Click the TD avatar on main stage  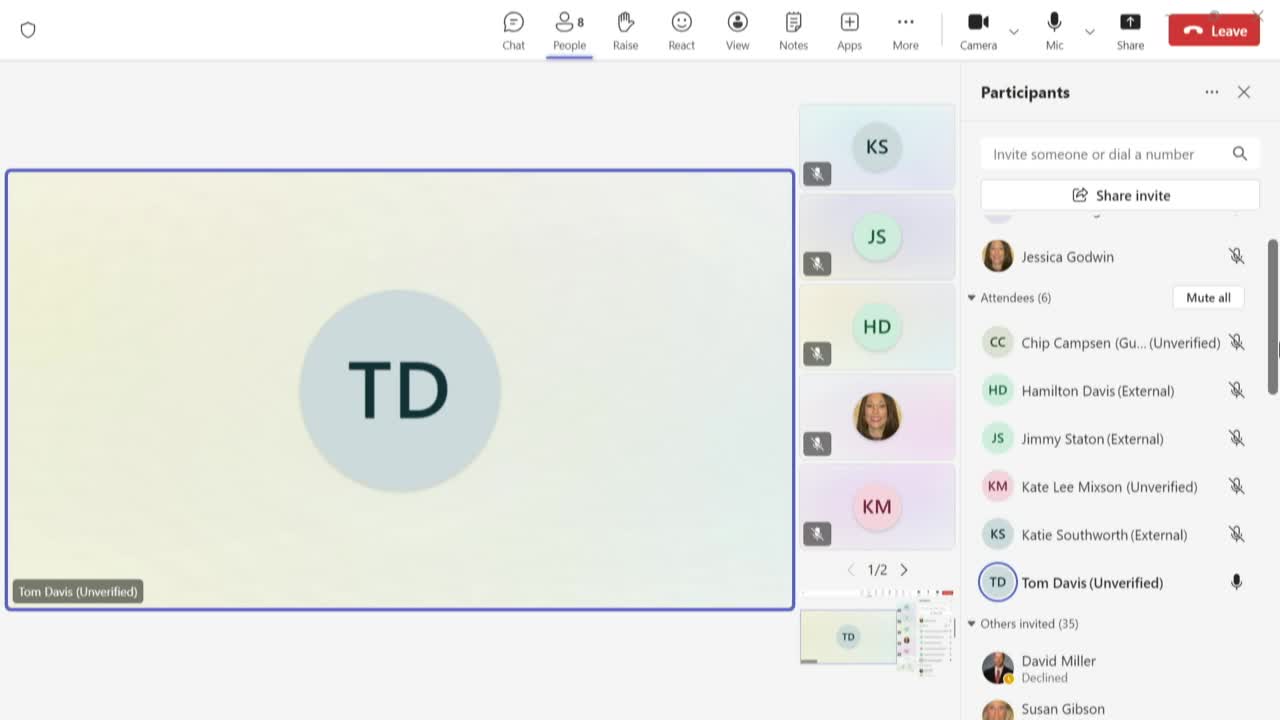400,390
